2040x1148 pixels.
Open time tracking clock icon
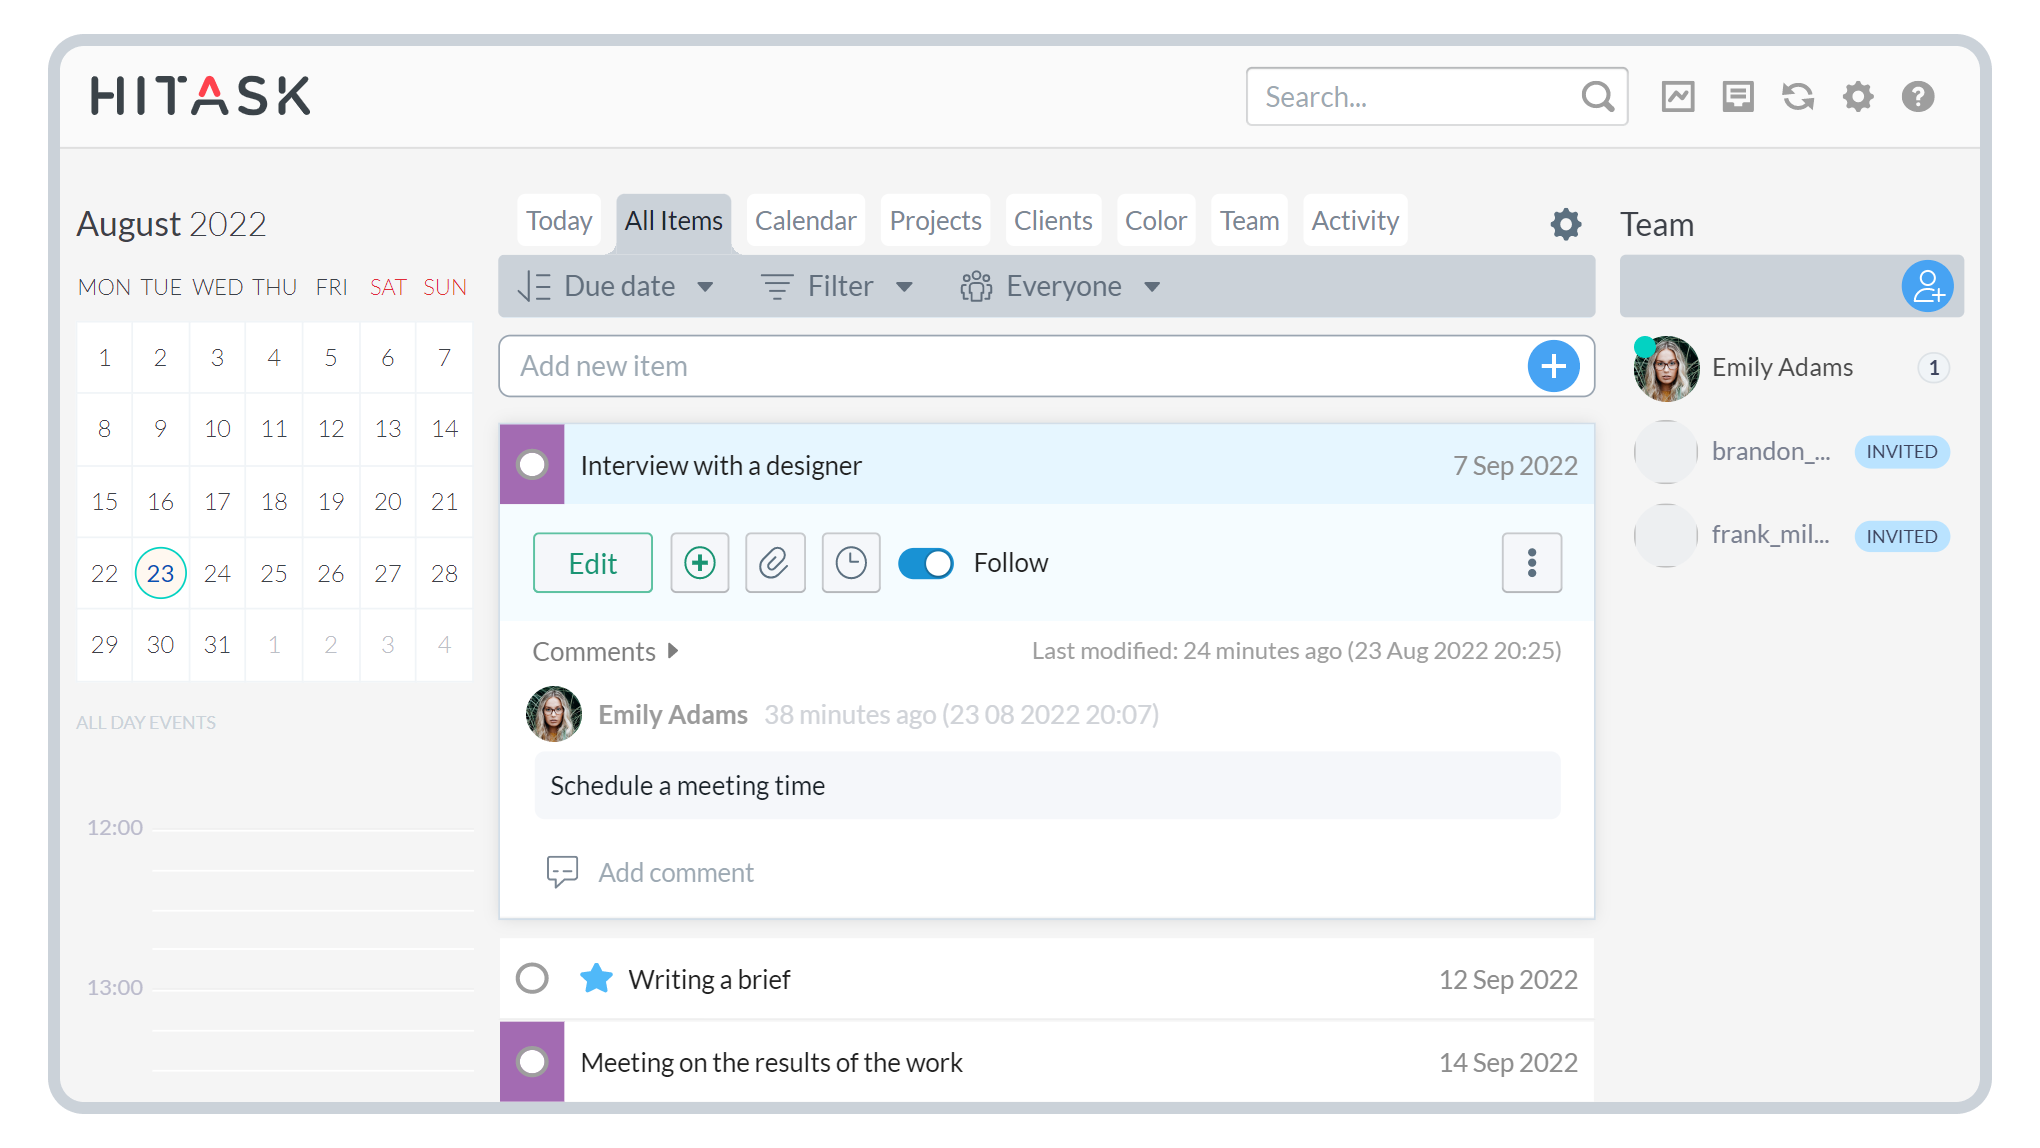point(851,563)
